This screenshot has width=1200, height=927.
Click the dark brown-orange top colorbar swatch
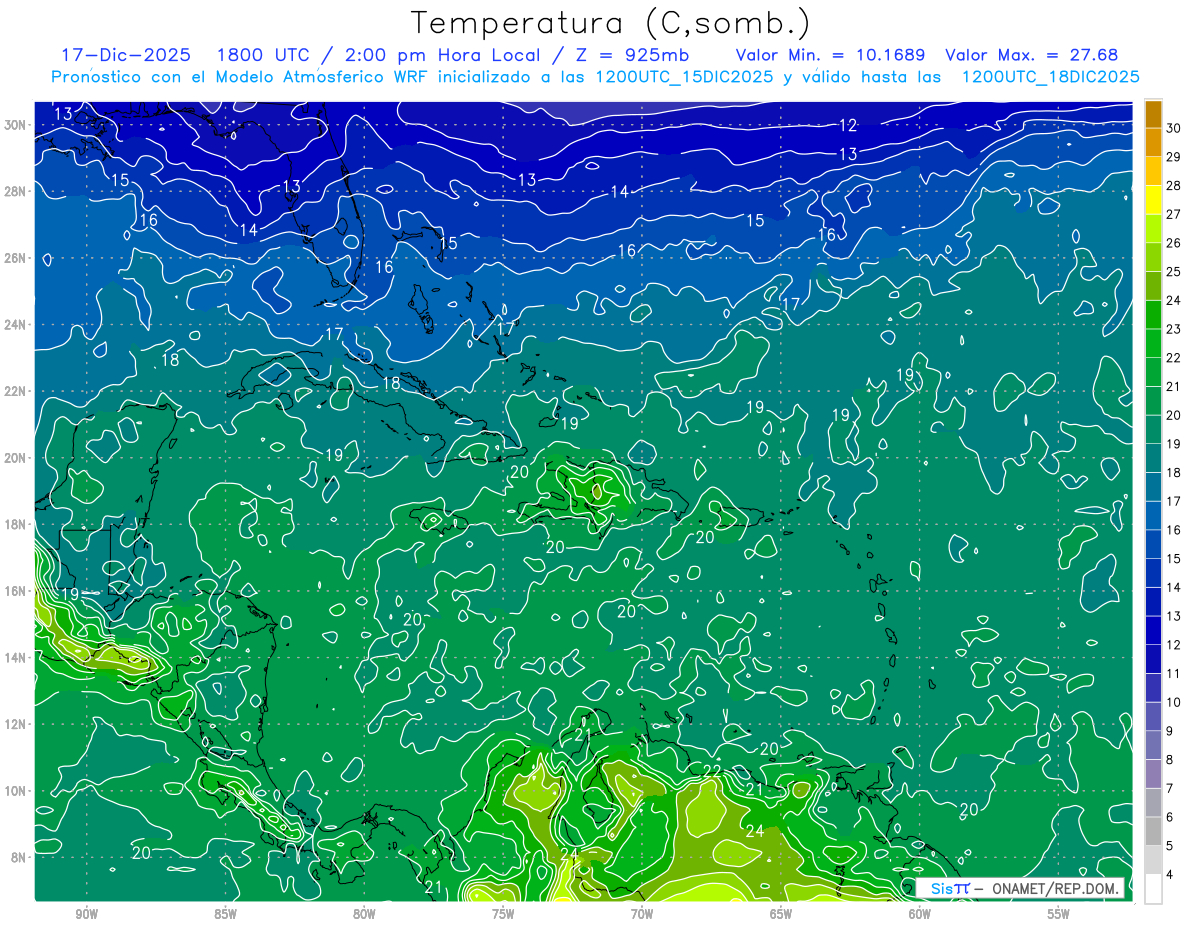coord(1153,113)
